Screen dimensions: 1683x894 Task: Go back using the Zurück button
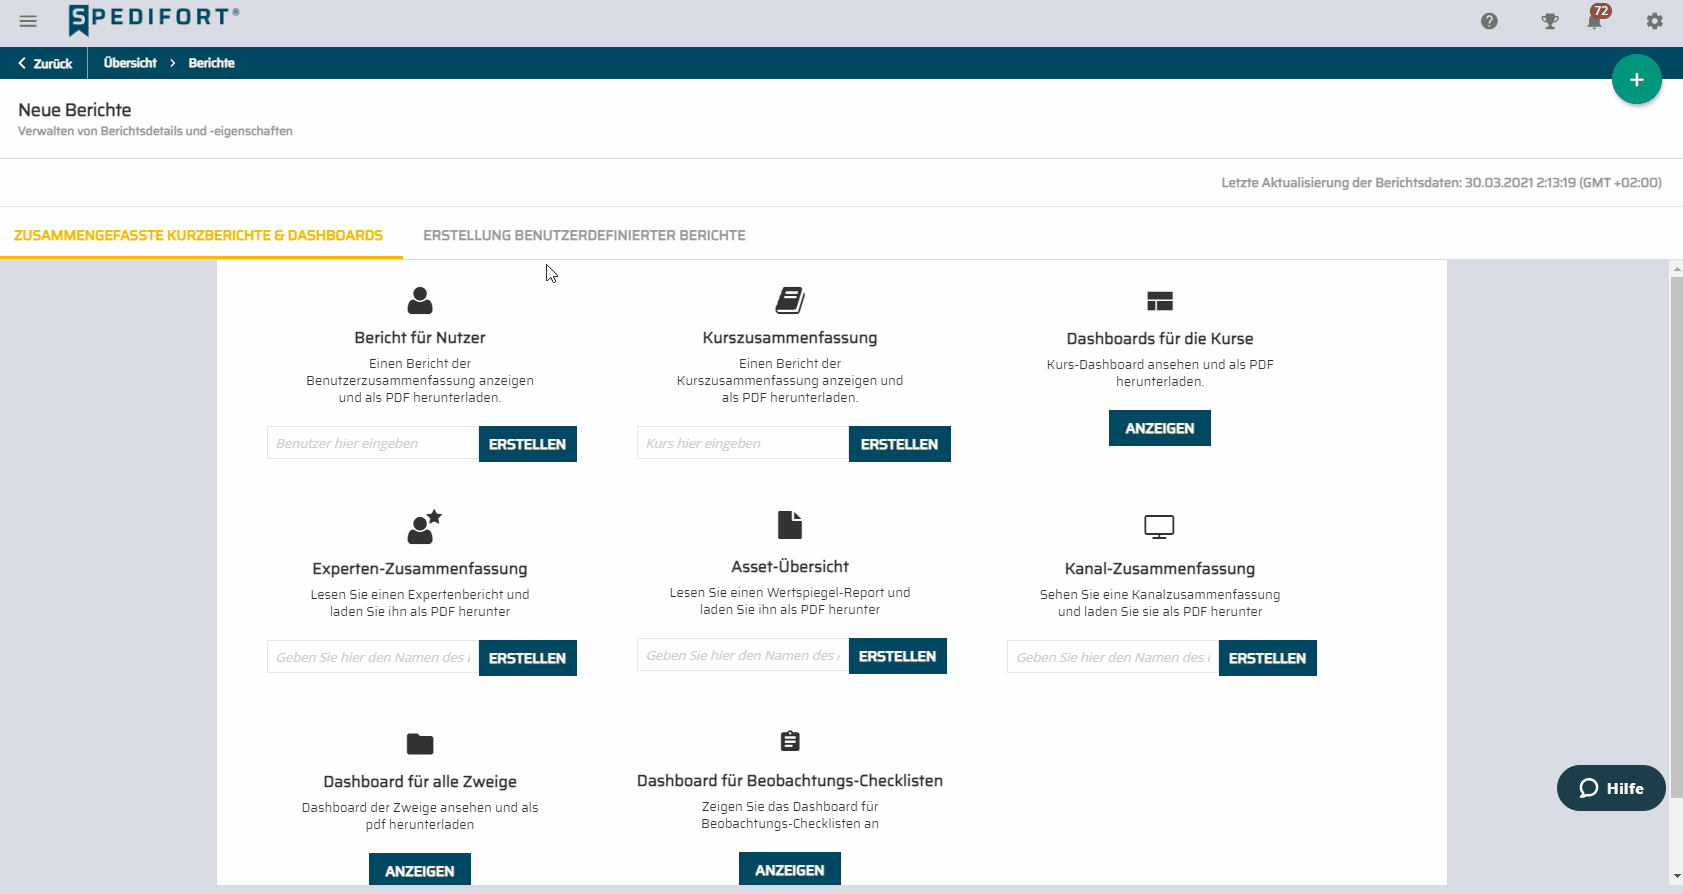click(45, 63)
